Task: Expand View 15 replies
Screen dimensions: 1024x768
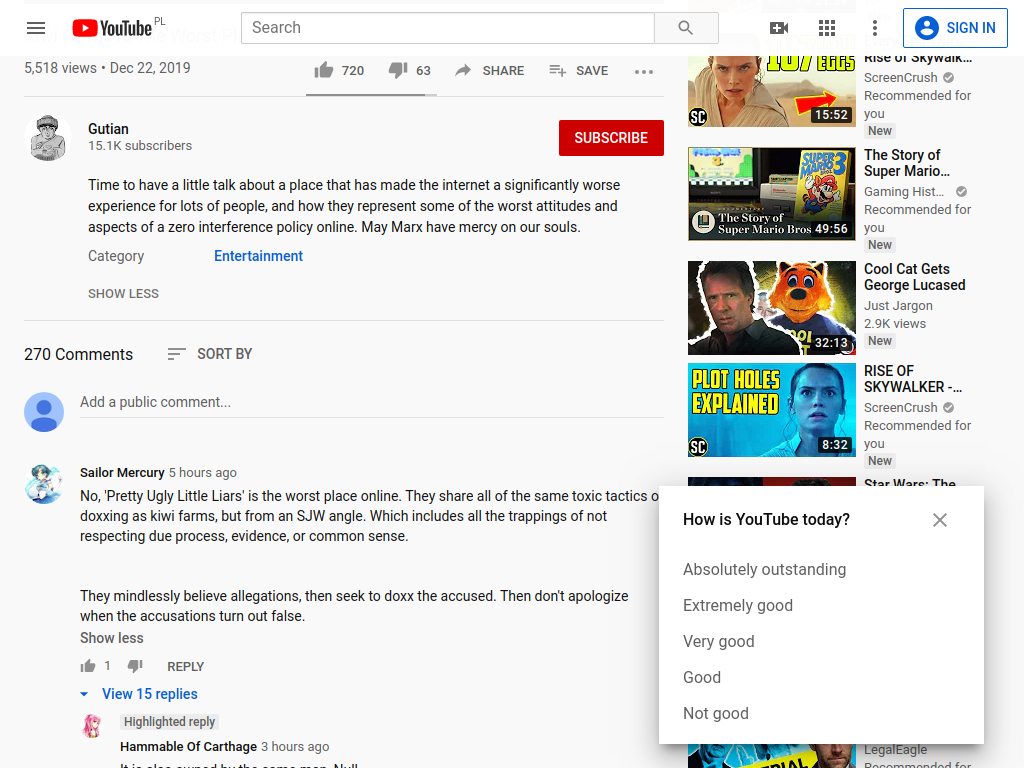Action: [150, 694]
